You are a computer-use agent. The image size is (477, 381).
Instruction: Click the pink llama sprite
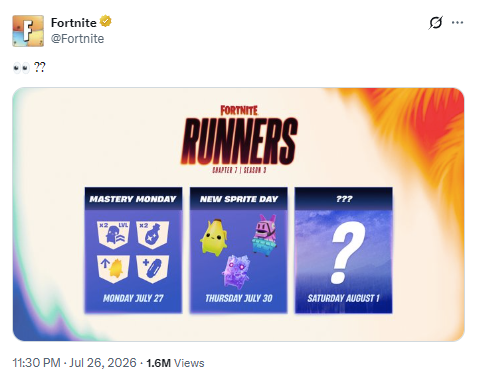265,235
